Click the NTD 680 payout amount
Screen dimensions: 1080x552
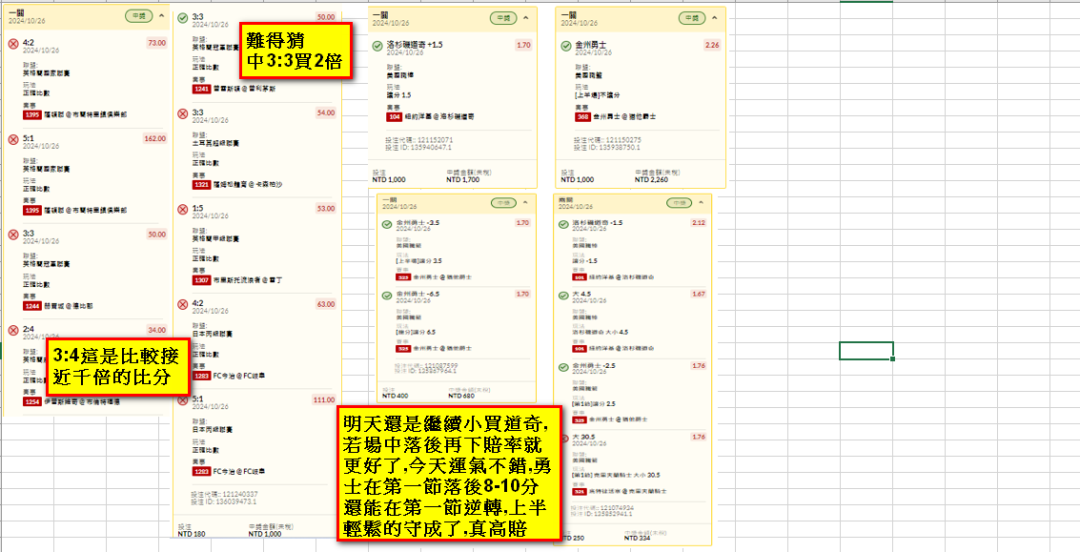pyautogui.click(x=461, y=396)
